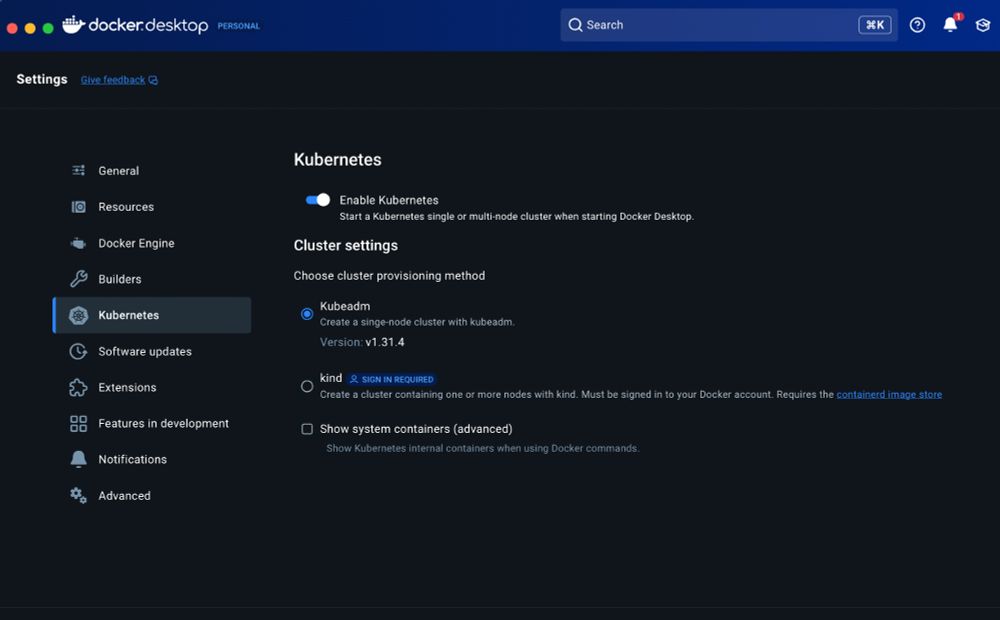Open Features in development section

[x=152, y=424]
